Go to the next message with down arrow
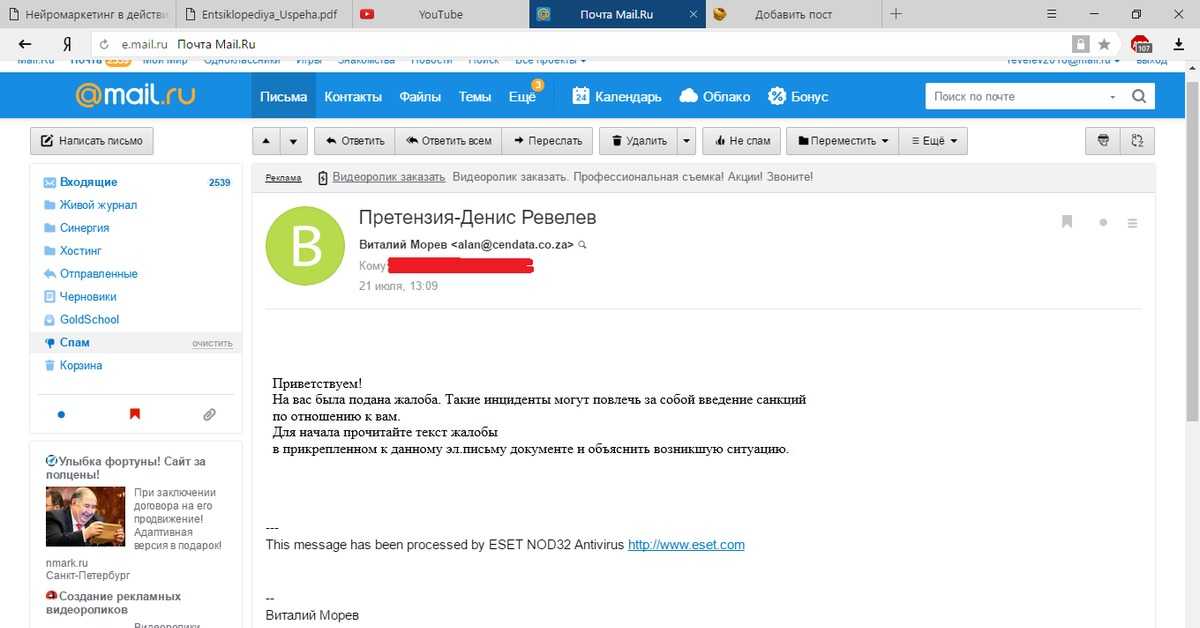The image size is (1200, 628). (293, 141)
